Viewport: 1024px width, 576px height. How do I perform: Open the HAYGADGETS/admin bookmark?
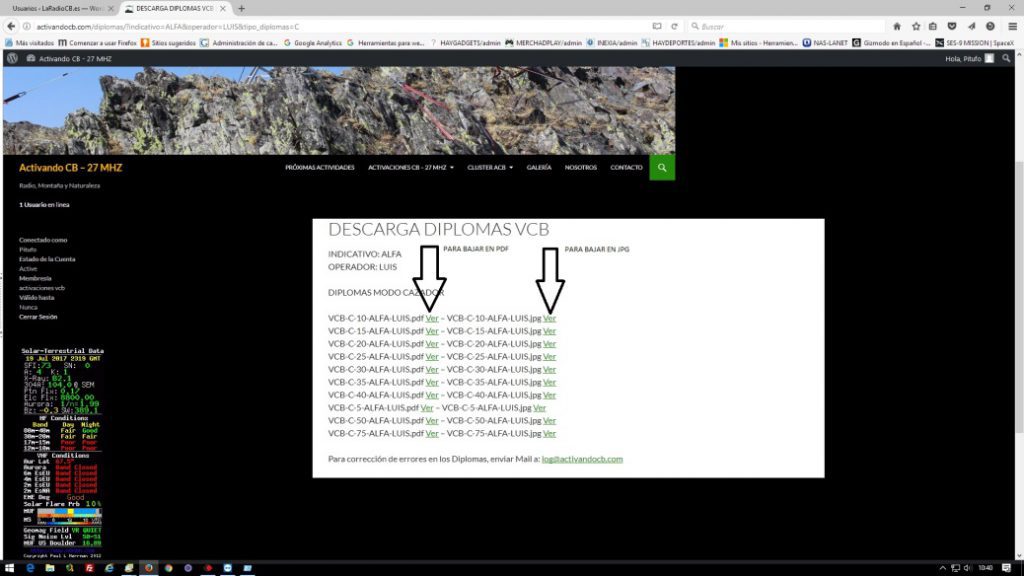point(465,42)
